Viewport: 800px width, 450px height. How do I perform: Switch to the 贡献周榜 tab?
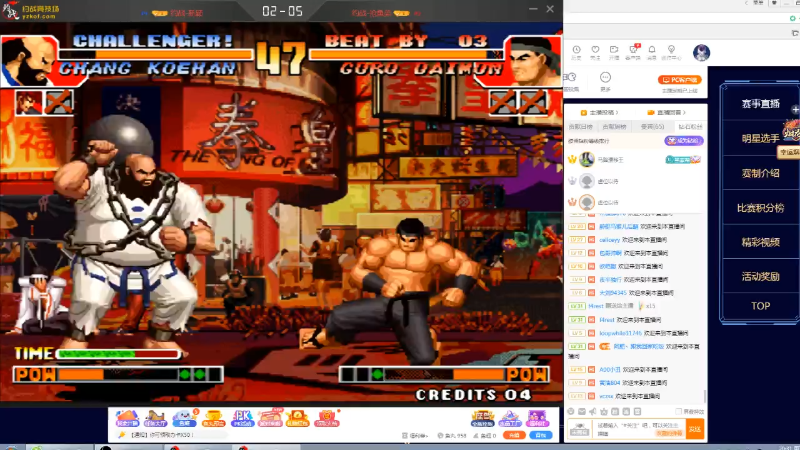click(x=614, y=127)
